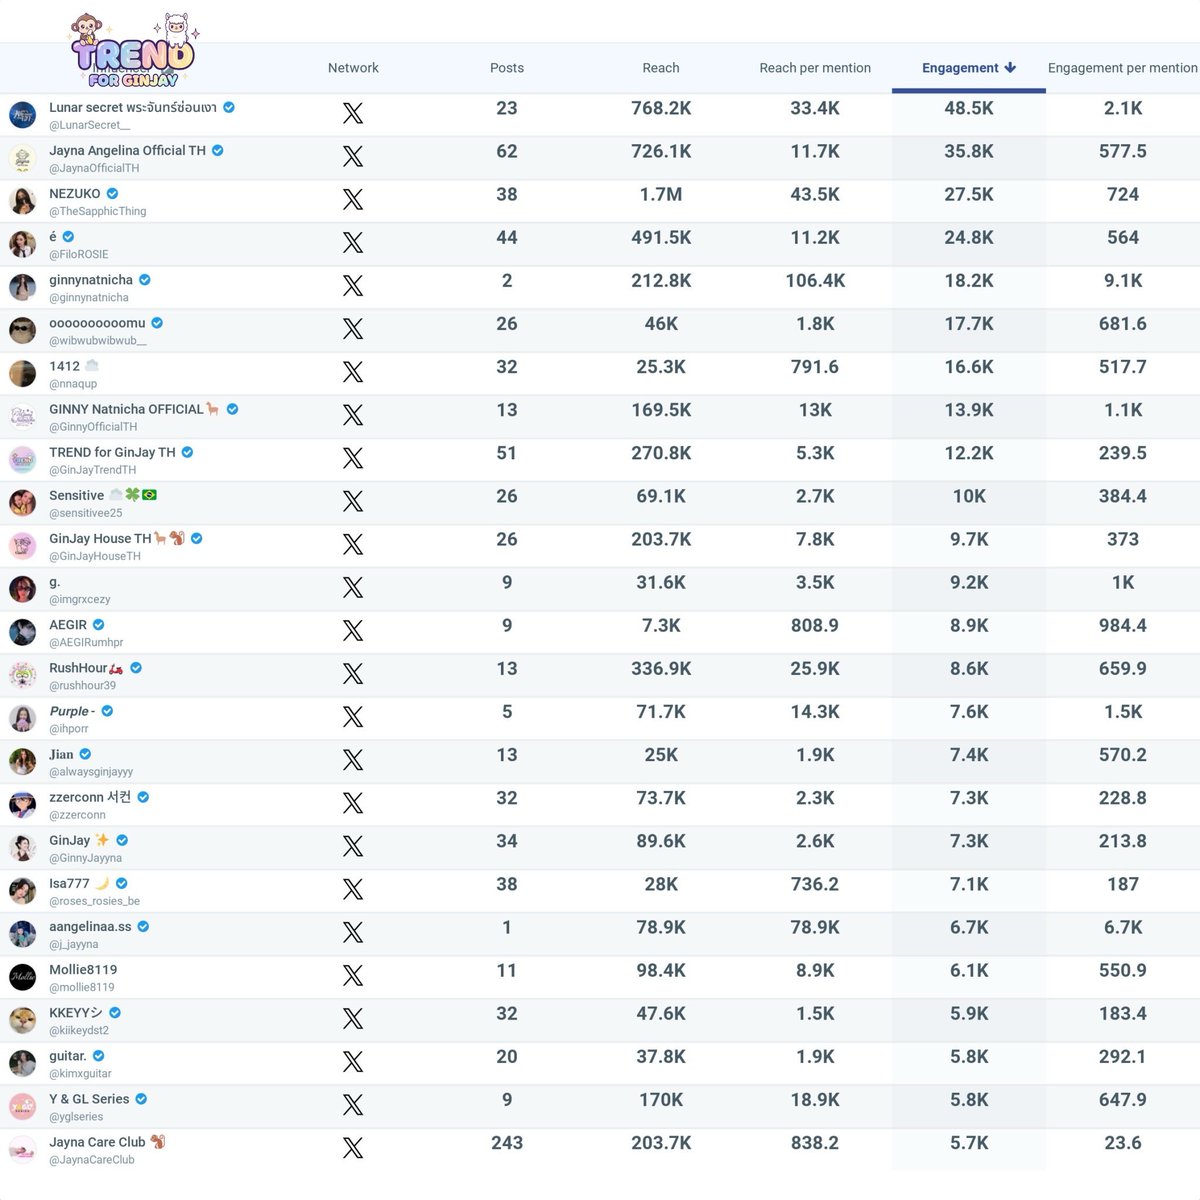Click the X icon for Y & GL Series

tap(353, 1104)
